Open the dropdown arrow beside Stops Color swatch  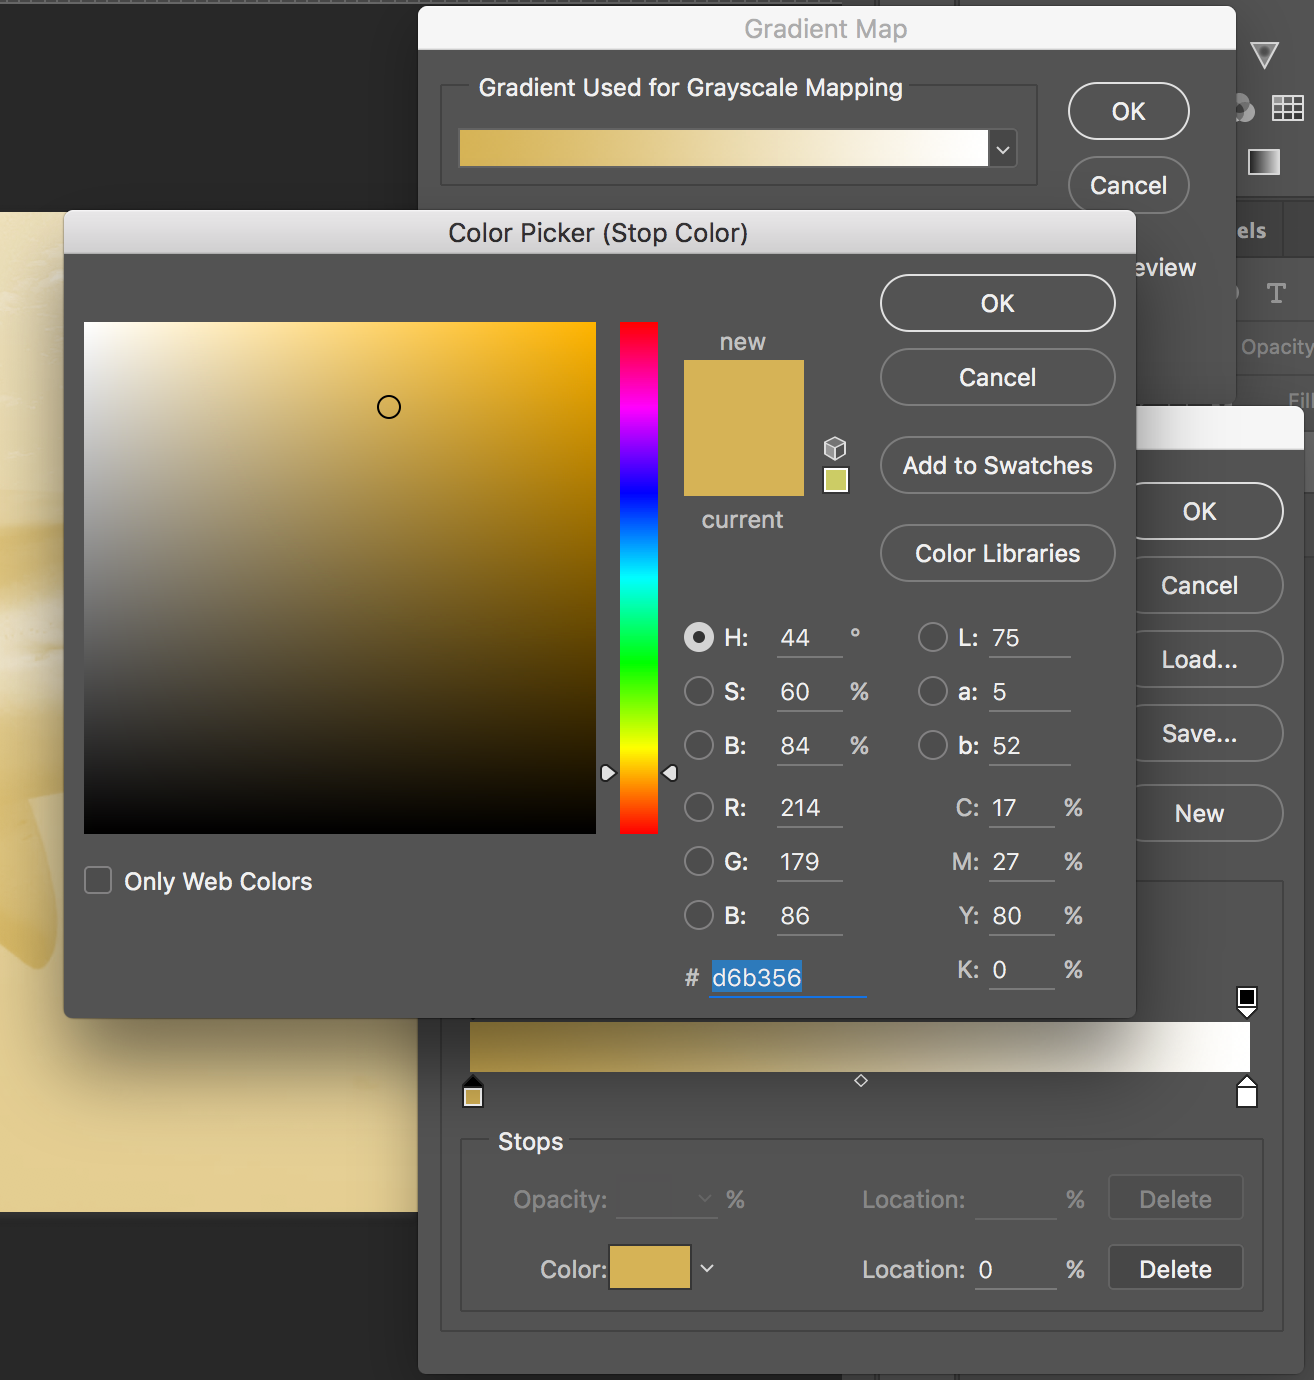707,1268
